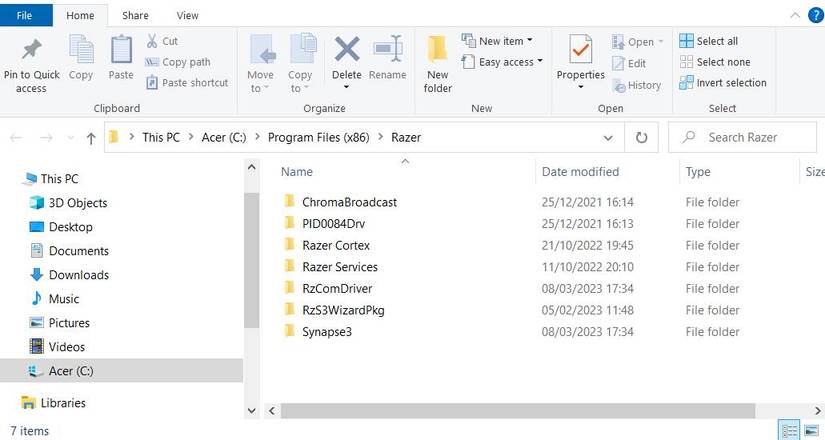Select Cut in the Clipboard group

[x=162, y=41]
